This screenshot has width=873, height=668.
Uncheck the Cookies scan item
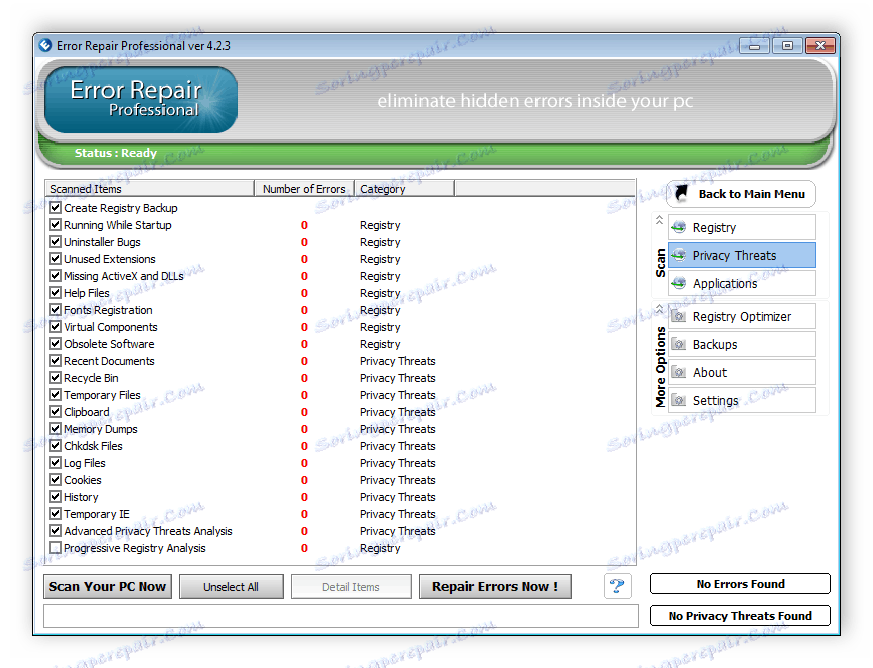click(55, 479)
